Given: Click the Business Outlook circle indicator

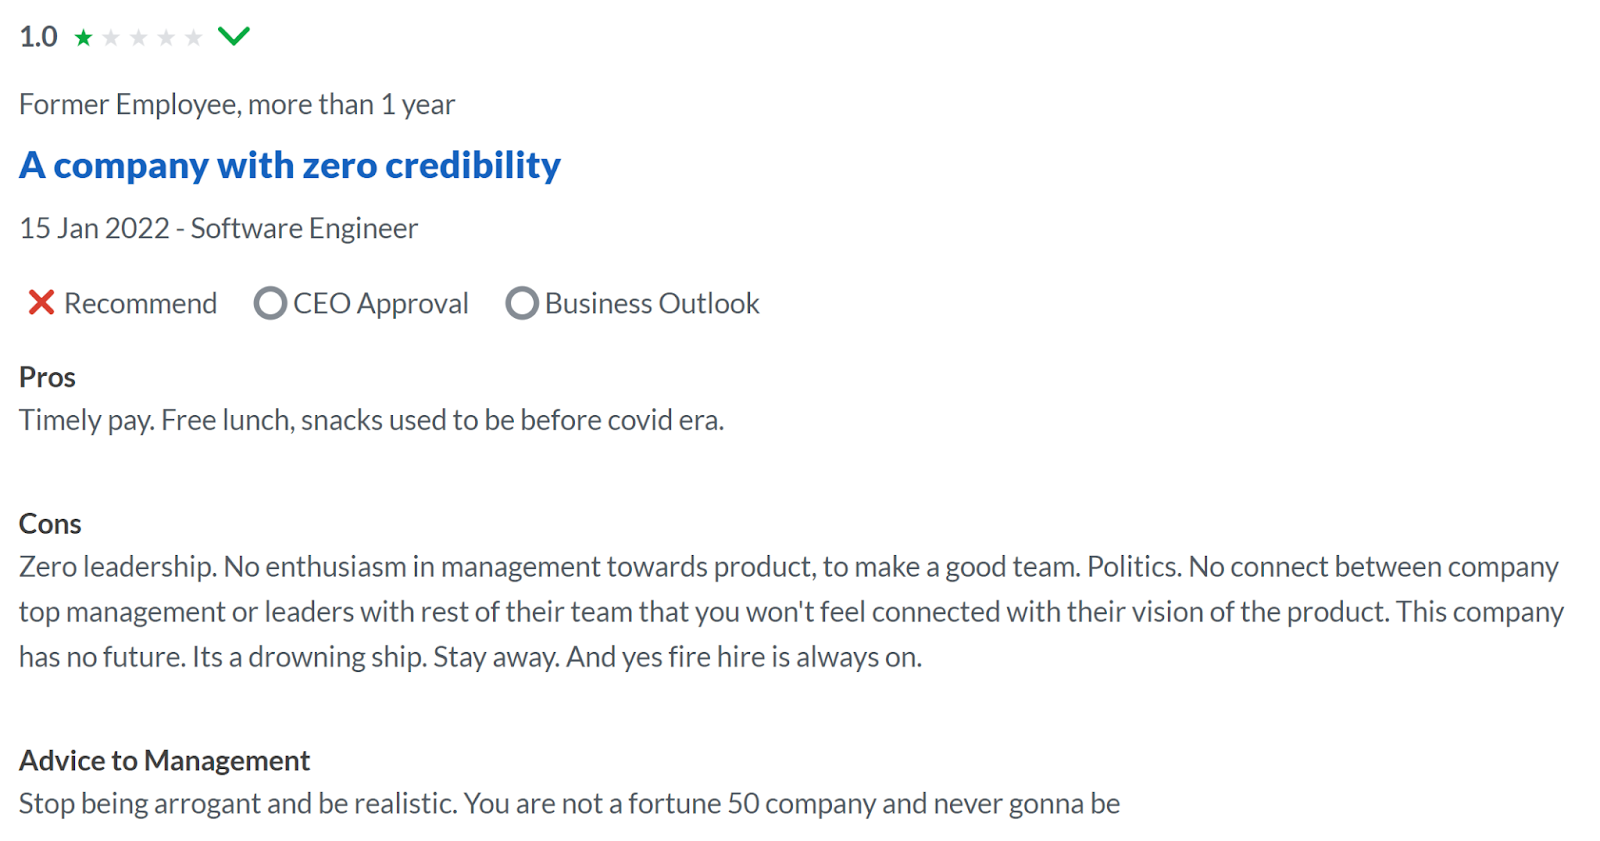Looking at the screenshot, I should tap(522, 303).
